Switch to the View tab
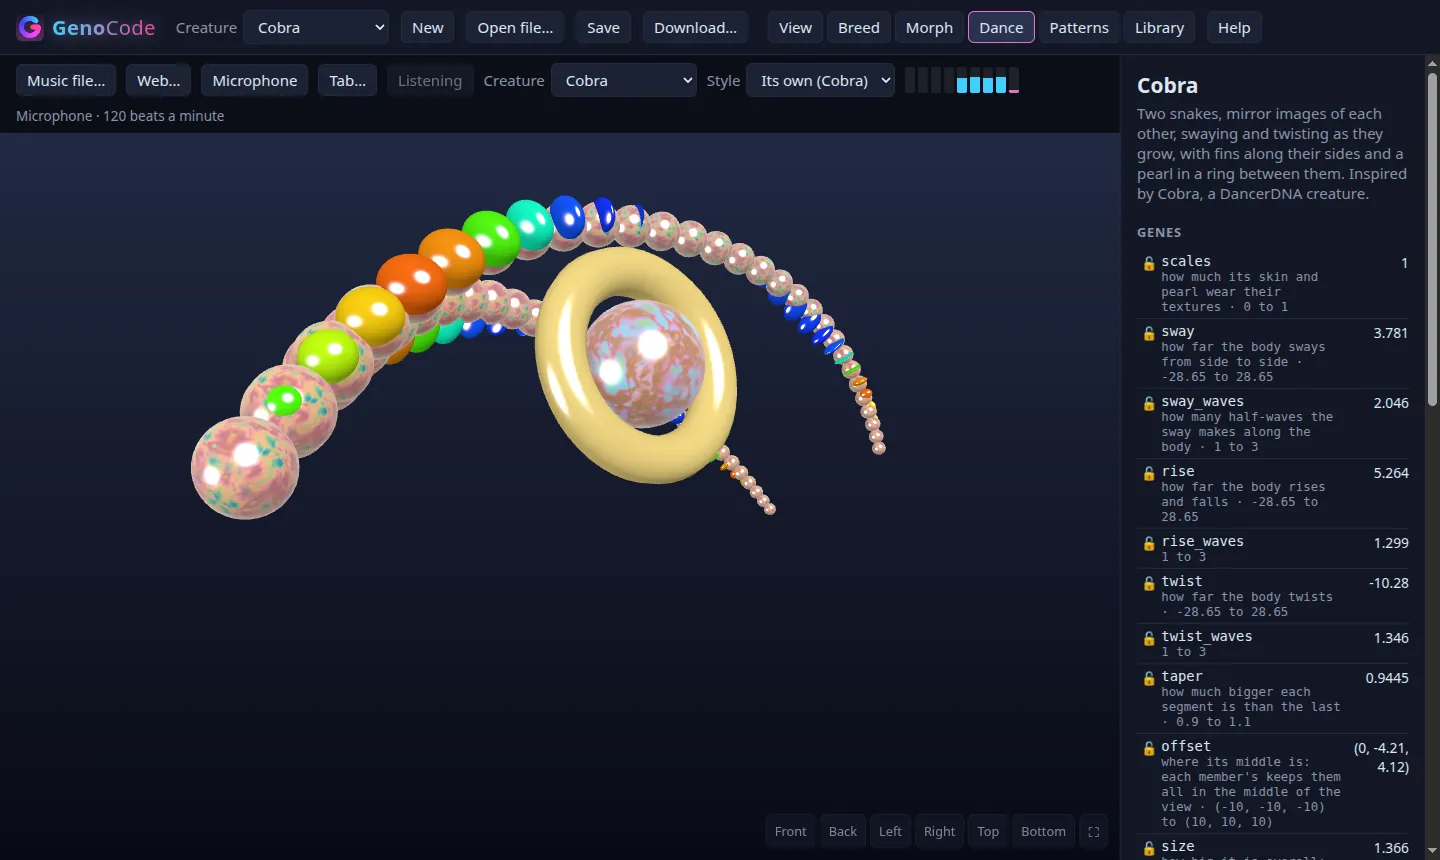1440x860 pixels. click(796, 28)
